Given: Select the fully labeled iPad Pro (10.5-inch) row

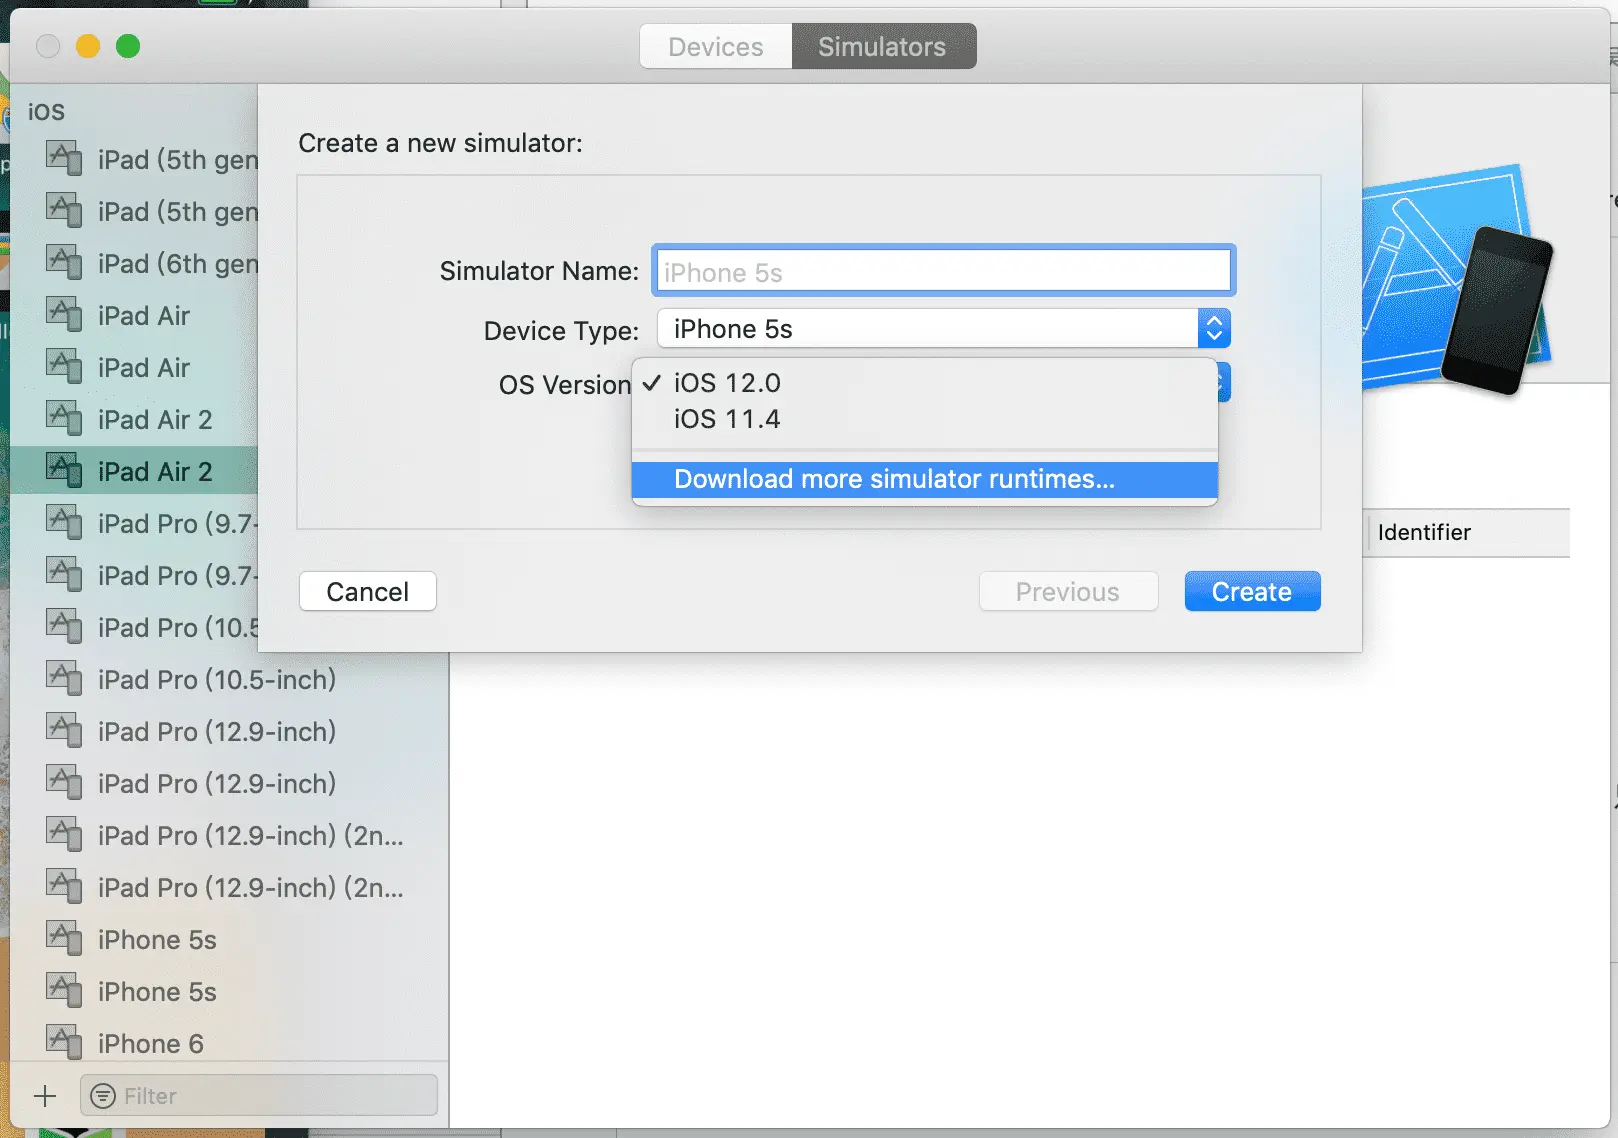Looking at the screenshot, I should (x=229, y=679).
